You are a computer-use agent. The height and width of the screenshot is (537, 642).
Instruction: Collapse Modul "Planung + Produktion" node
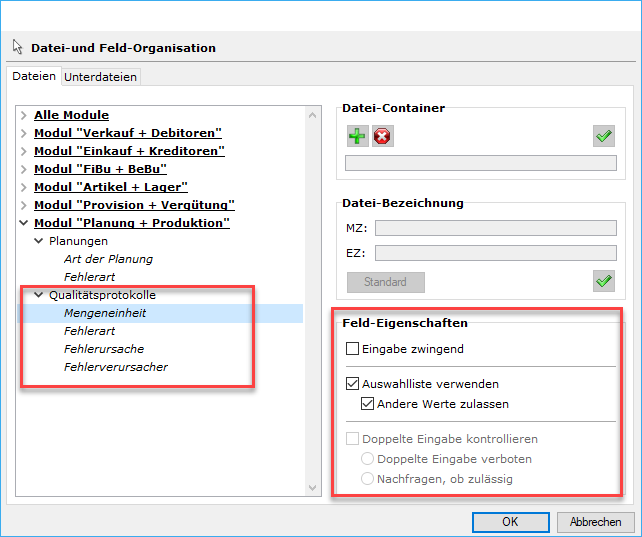point(24,223)
